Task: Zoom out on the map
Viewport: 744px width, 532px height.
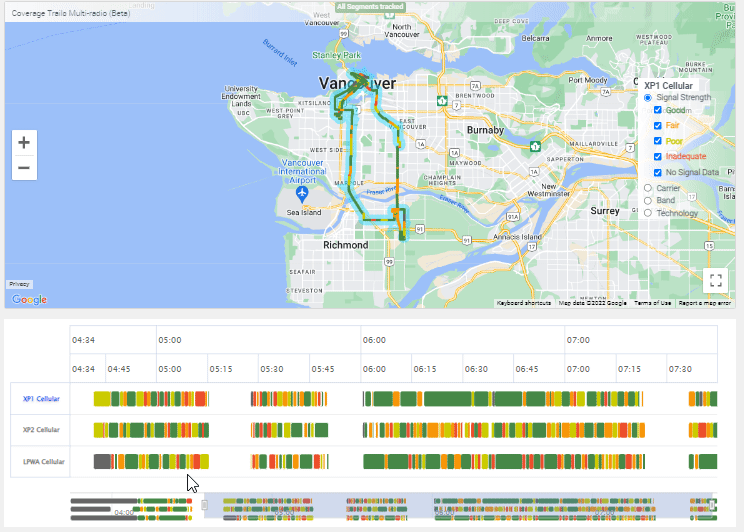Action: click(24, 168)
